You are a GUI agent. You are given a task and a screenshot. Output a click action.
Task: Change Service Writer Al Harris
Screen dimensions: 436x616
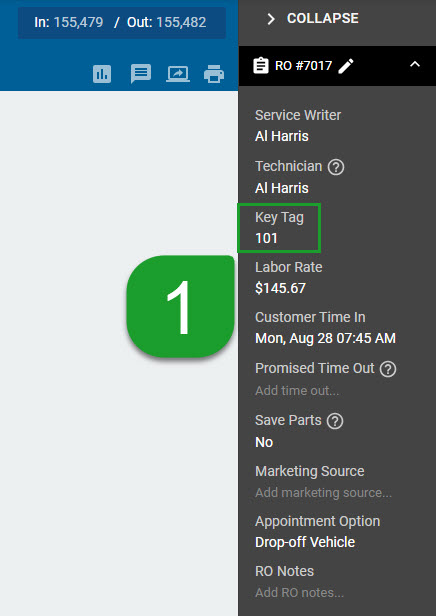pyautogui.click(x=282, y=136)
